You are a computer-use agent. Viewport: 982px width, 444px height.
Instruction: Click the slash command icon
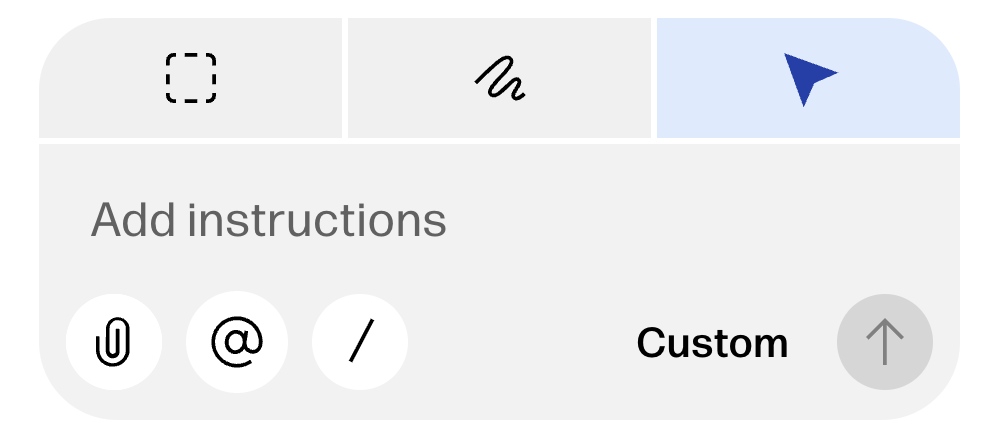pyautogui.click(x=360, y=343)
